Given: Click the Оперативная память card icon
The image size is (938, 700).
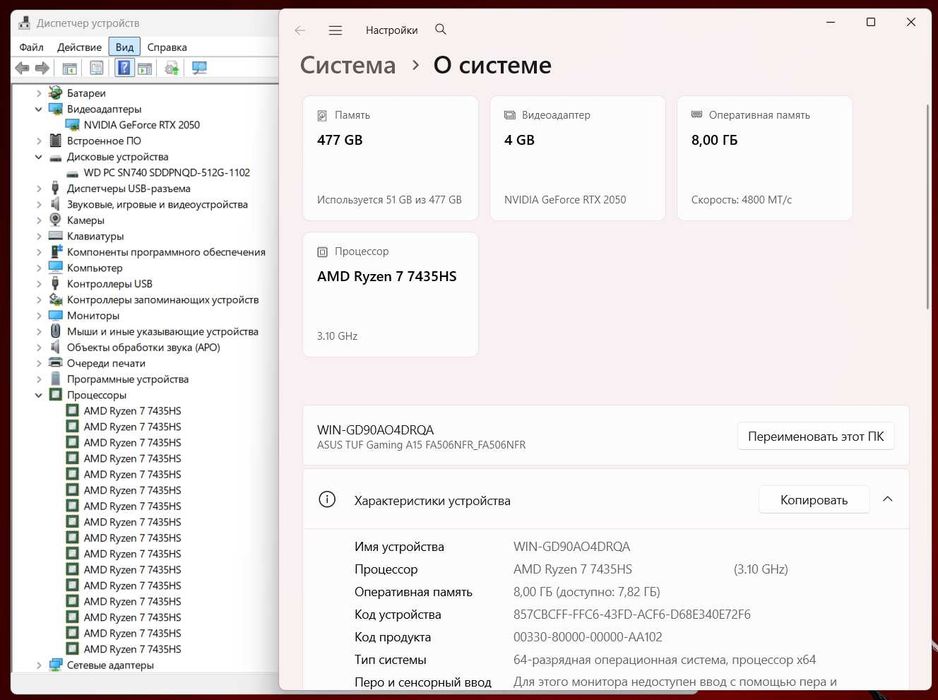Looking at the screenshot, I should coord(697,114).
